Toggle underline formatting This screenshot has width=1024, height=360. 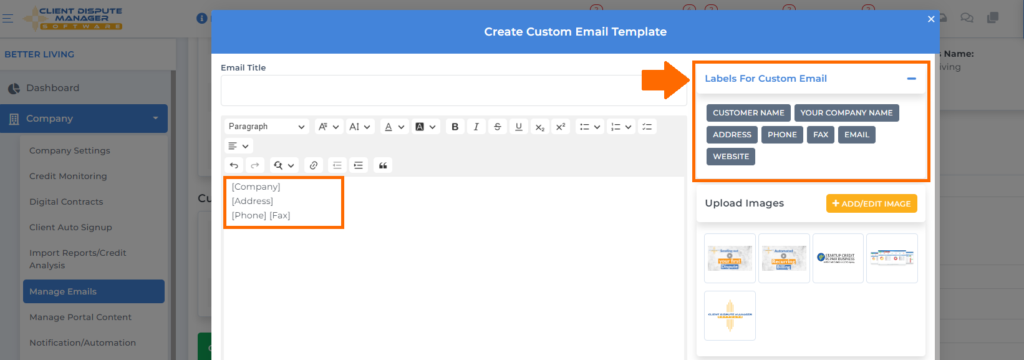[x=519, y=127]
